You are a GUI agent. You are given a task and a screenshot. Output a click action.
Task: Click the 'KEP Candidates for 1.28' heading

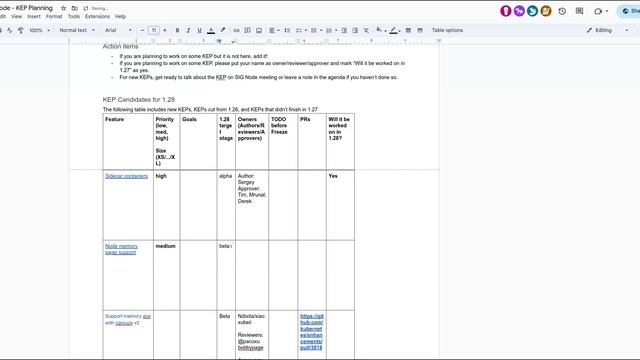point(138,100)
